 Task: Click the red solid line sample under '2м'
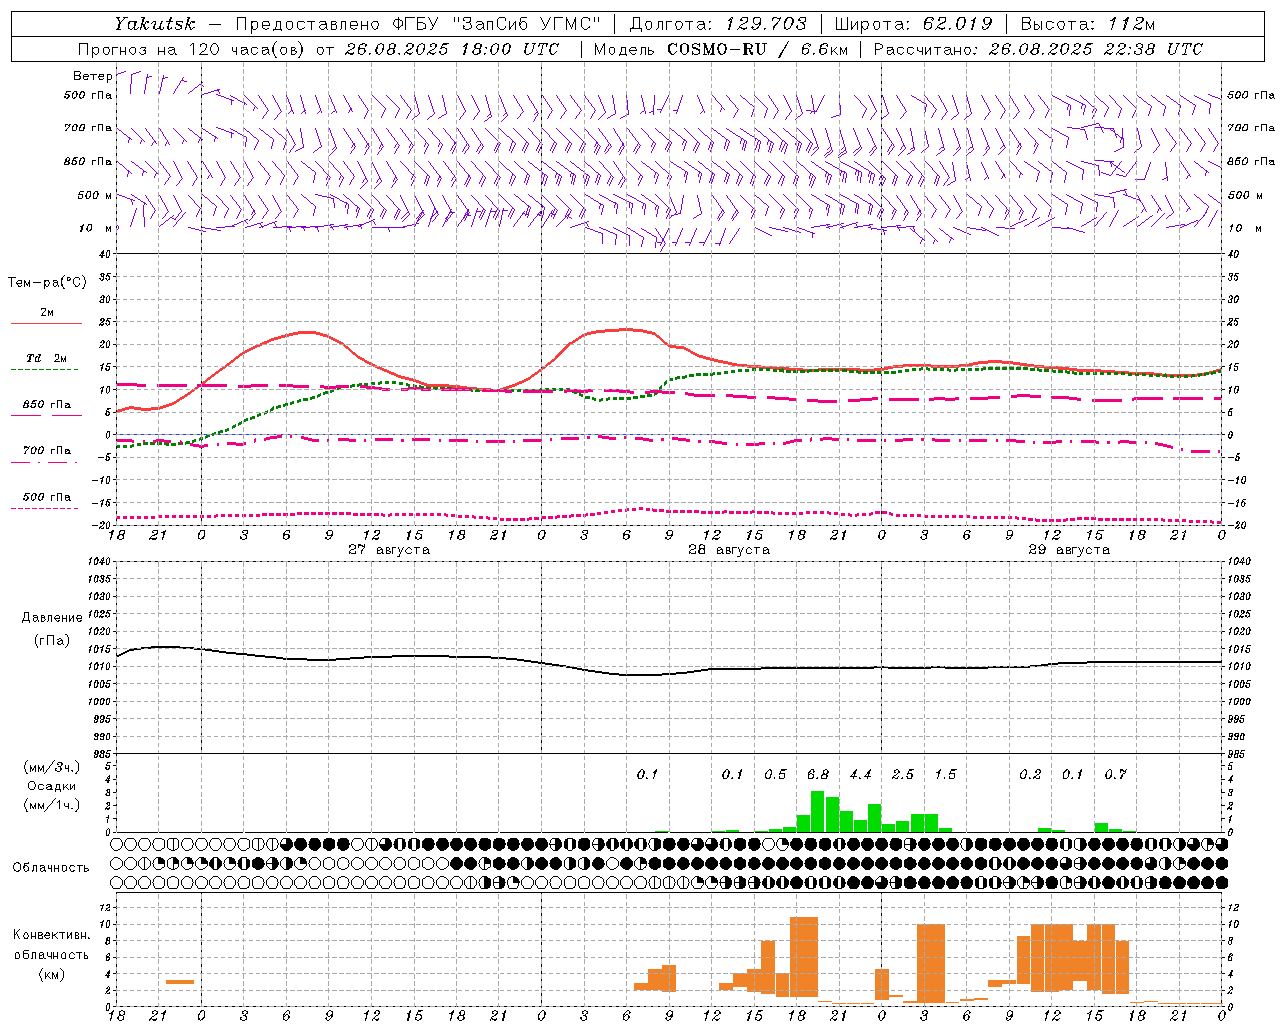pyautogui.click(x=46, y=324)
